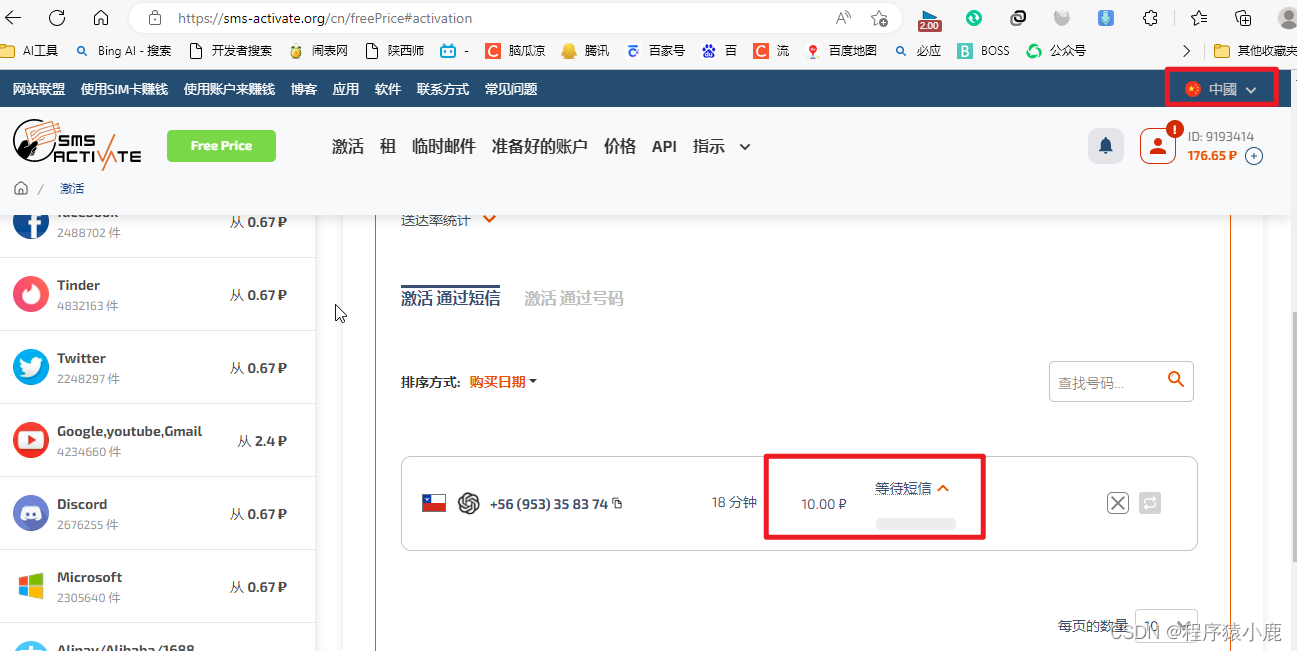This screenshot has width=1297, height=651.
Task: Open the user account icon with alert
Action: click(x=1158, y=146)
